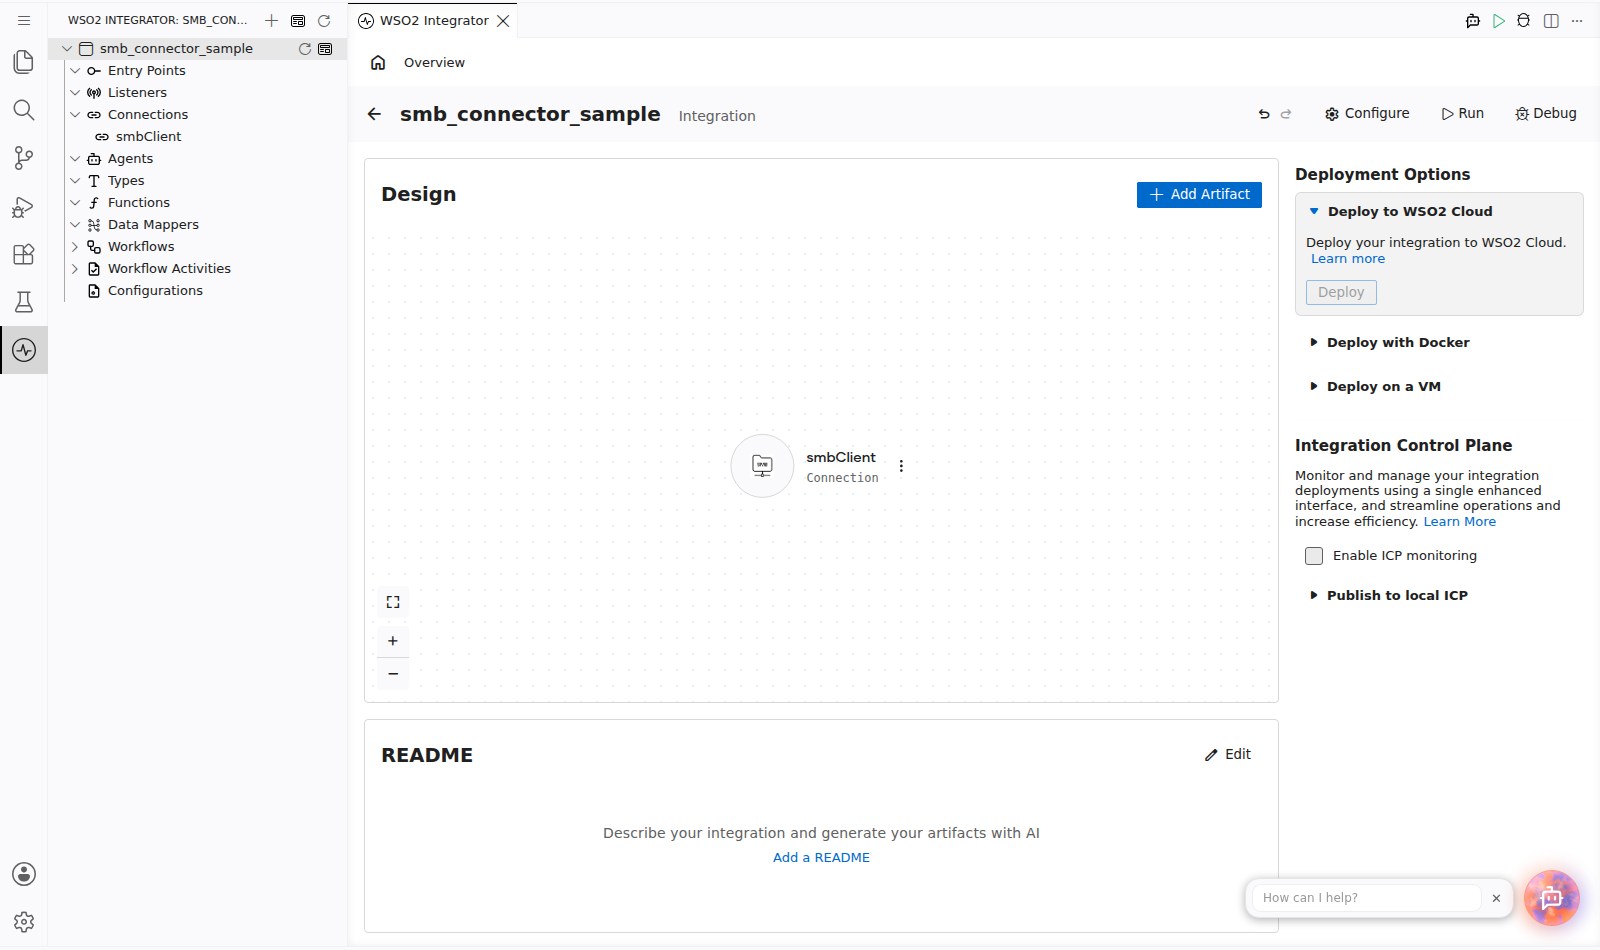This screenshot has width=1600, height=950.
Task: Open the Extensions view icon
Action: coord(24,254)
